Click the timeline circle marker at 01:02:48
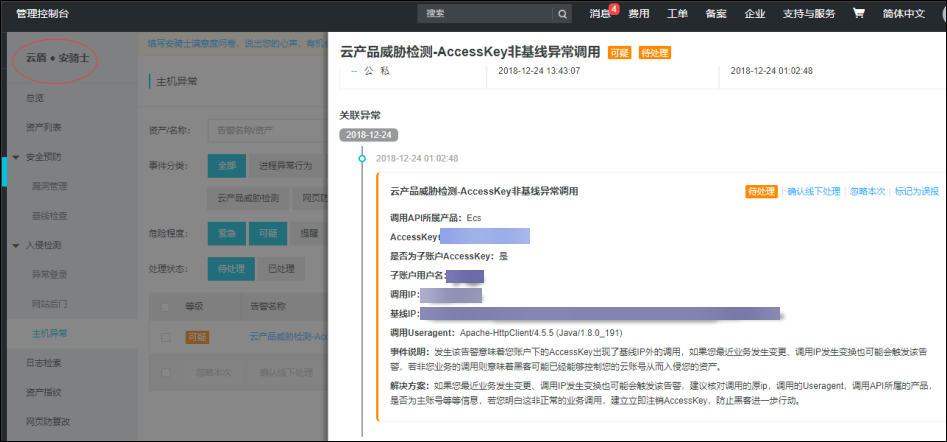This screenshot has height=442, width=947. [x=361, y=158]
